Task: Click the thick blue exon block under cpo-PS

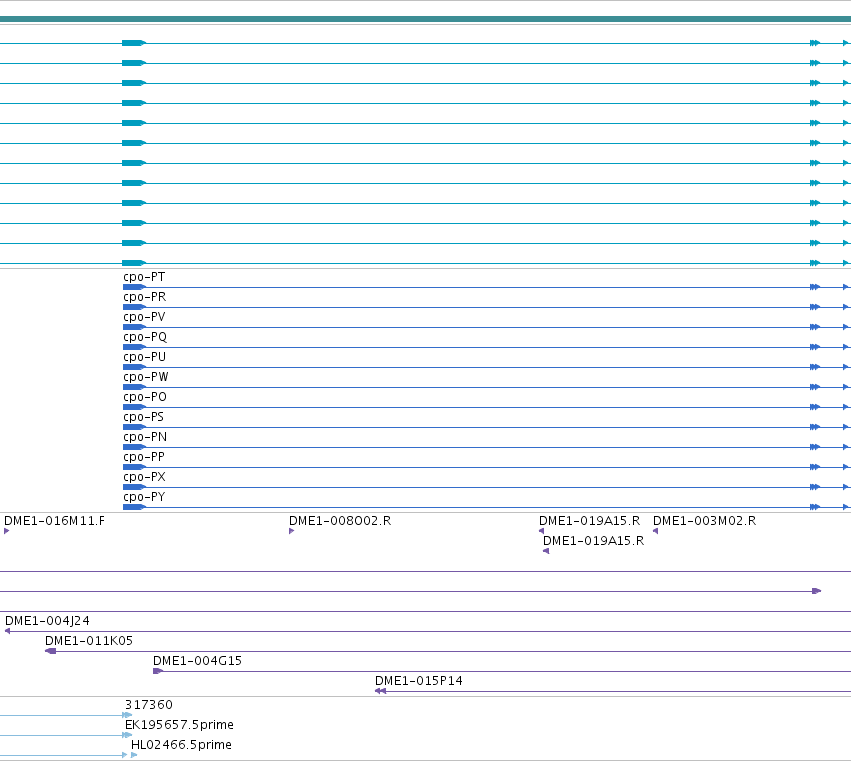Action: pos(134,427)
